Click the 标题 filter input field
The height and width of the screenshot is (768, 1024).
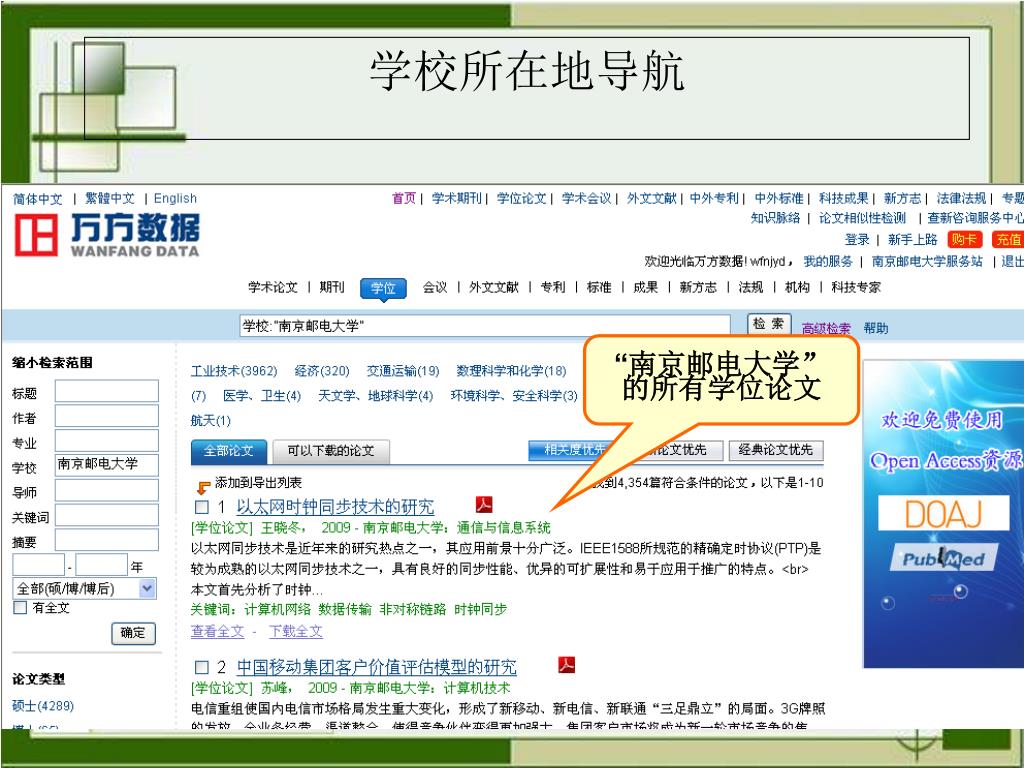click(106, 391)
